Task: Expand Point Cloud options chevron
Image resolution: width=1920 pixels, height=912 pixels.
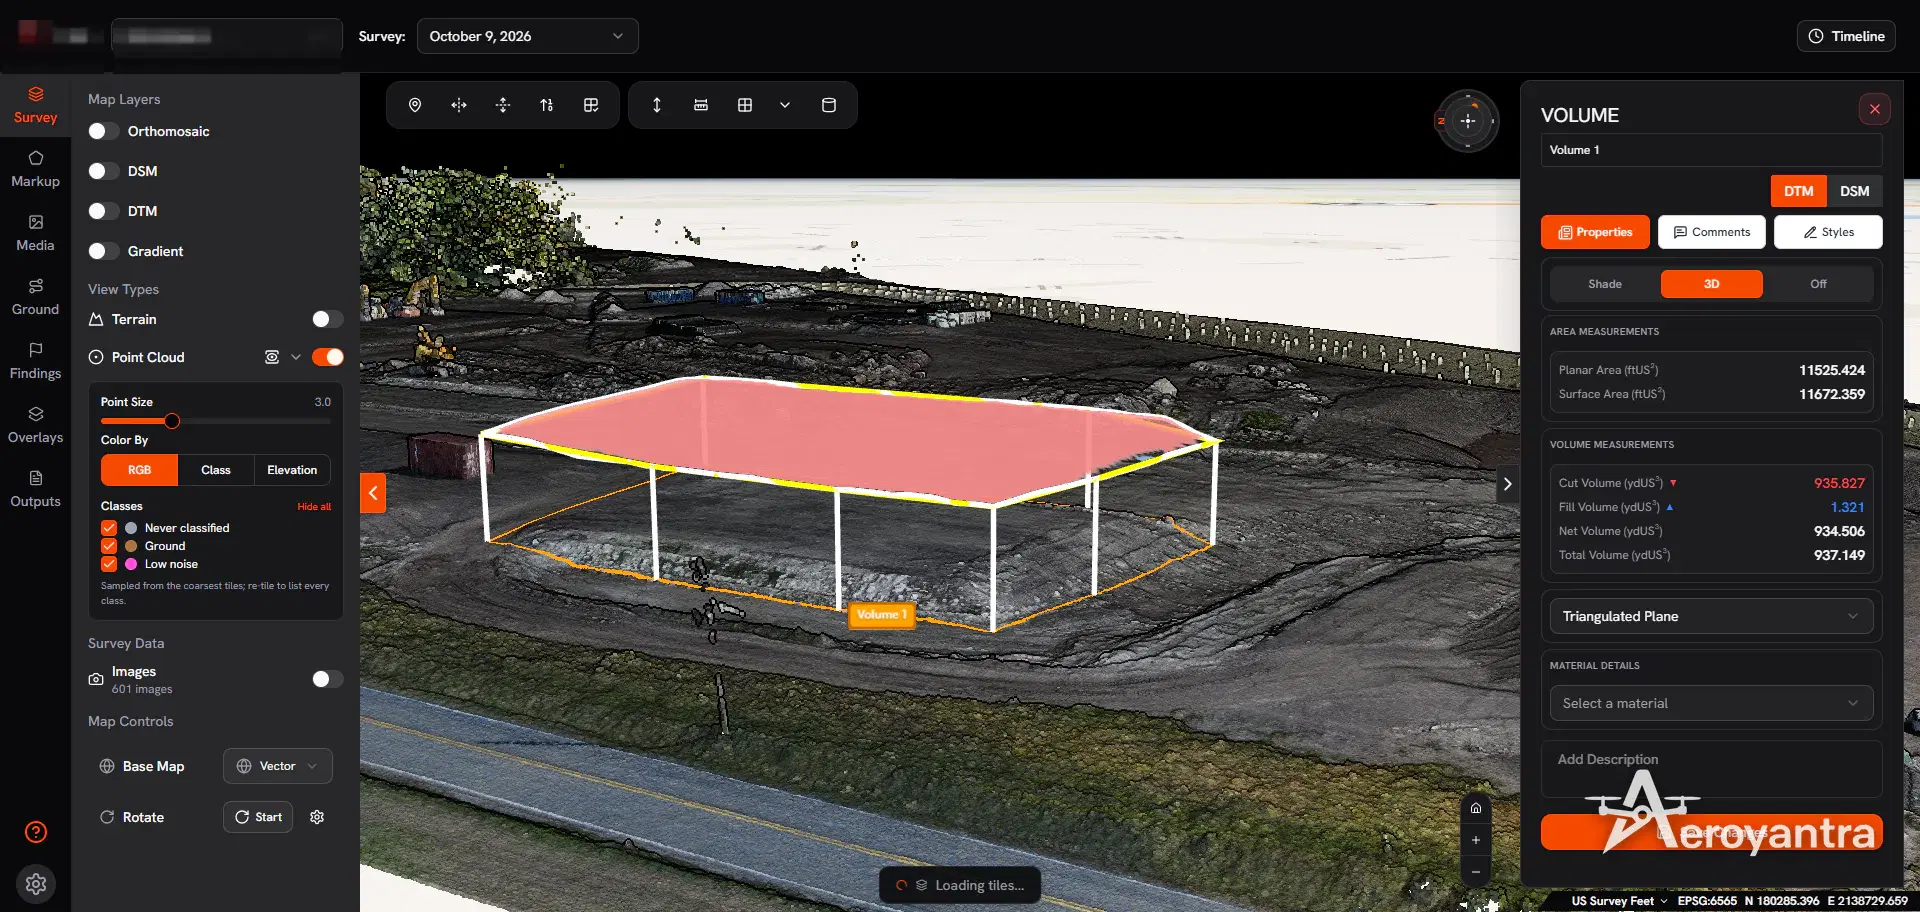Action: [296, 357]
